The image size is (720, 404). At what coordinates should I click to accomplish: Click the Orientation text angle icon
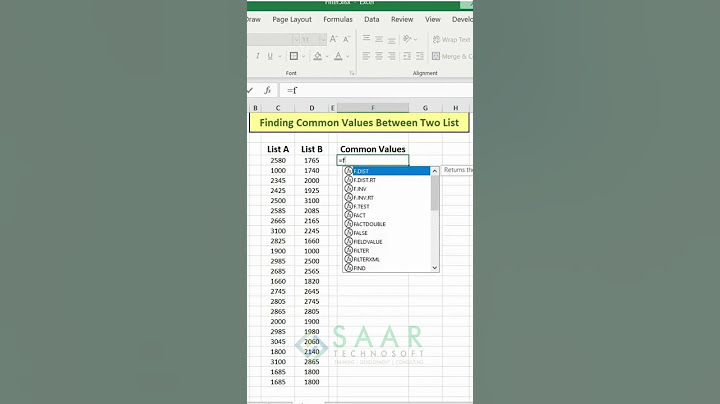coord(407,39)
